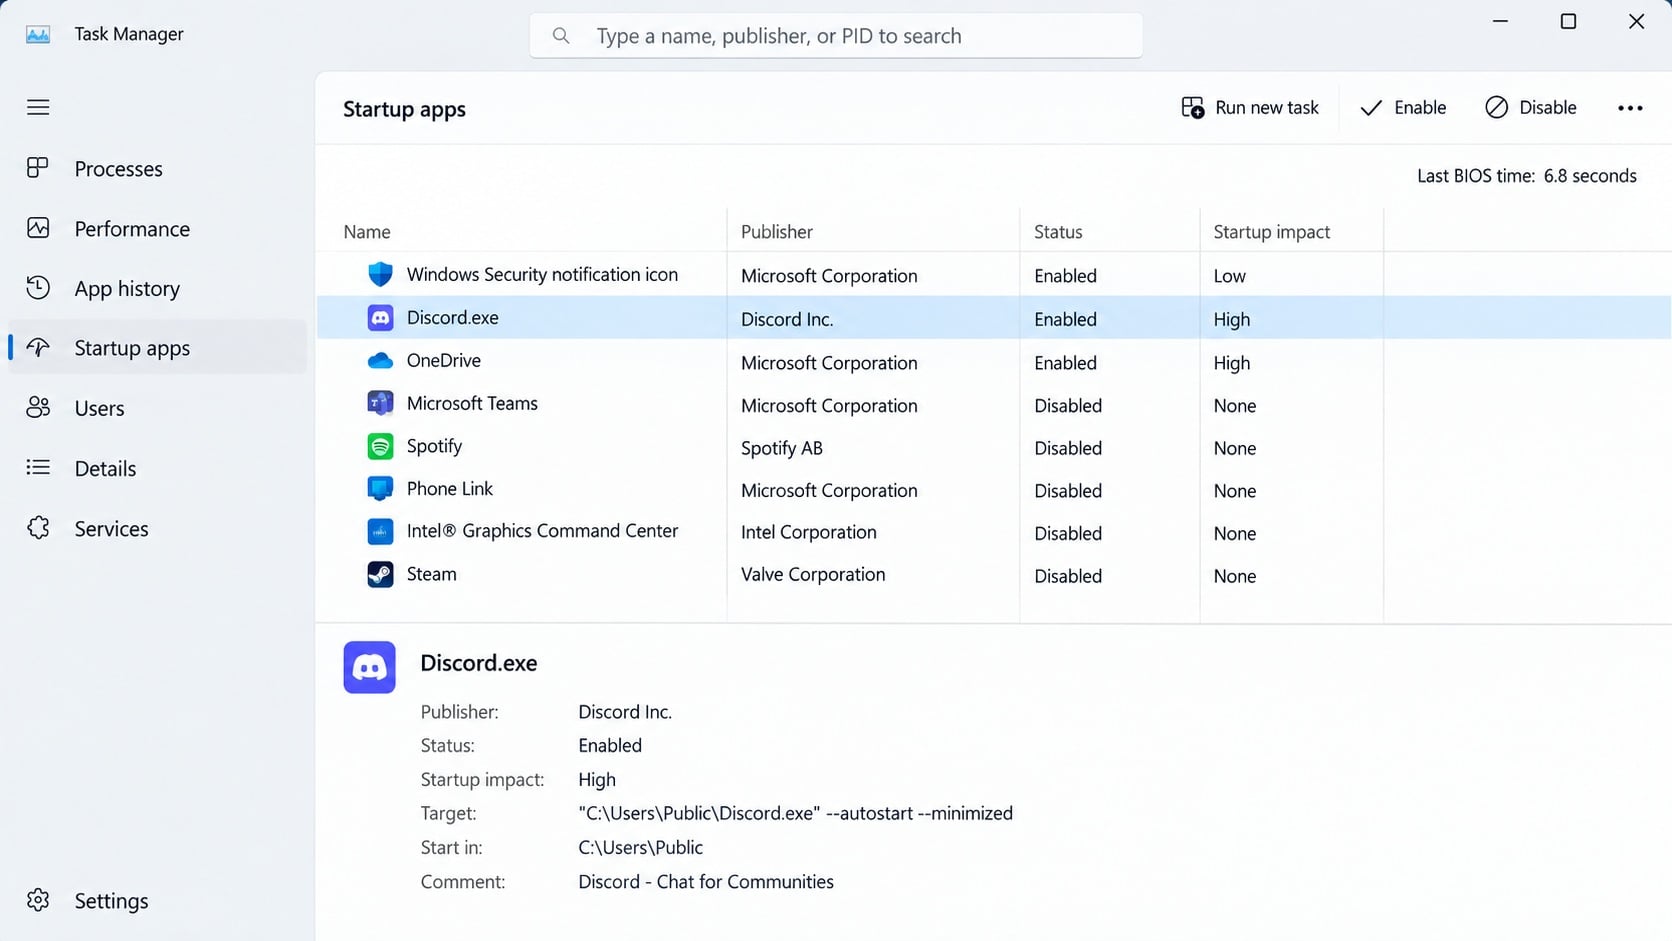Viewport: 1672px width, 941px height.
Task: Go to the App history page
Action: 157,288
